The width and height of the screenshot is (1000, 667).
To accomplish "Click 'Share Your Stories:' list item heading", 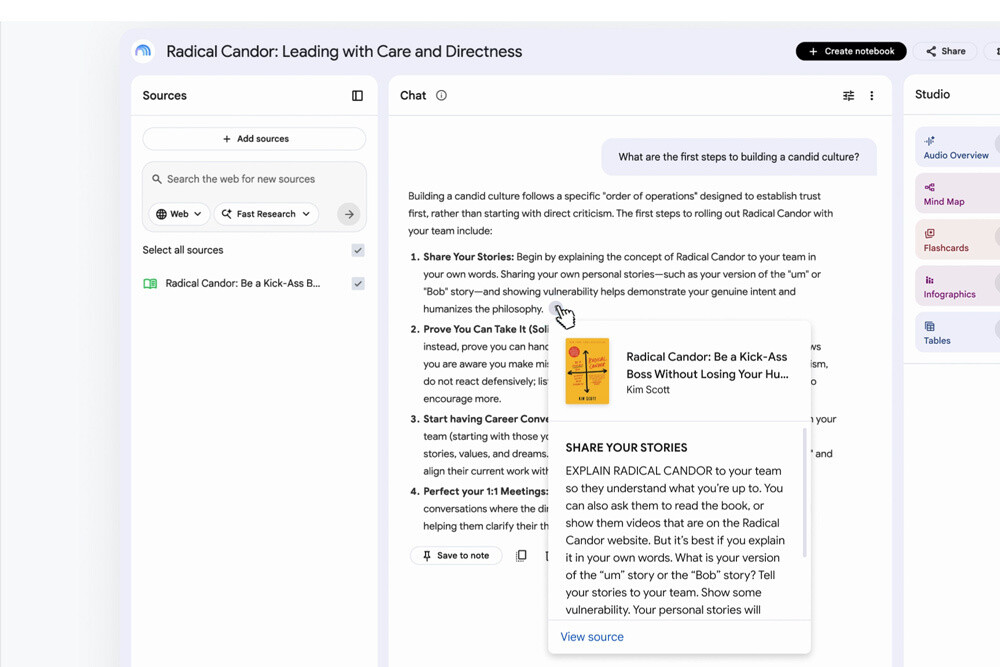I will [468, 256].
